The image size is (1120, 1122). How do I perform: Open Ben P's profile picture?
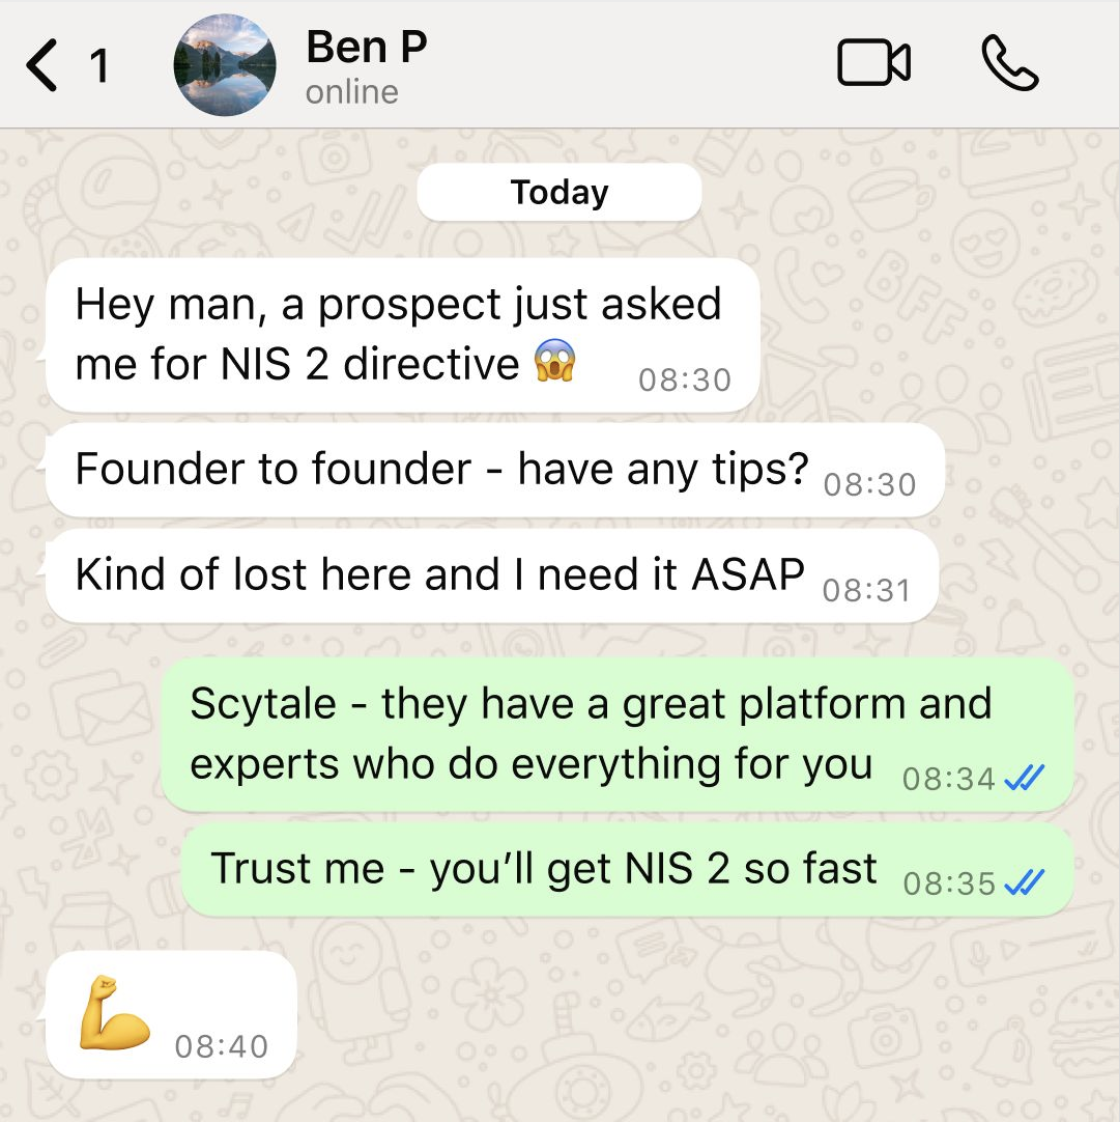[x=225, y=65]
